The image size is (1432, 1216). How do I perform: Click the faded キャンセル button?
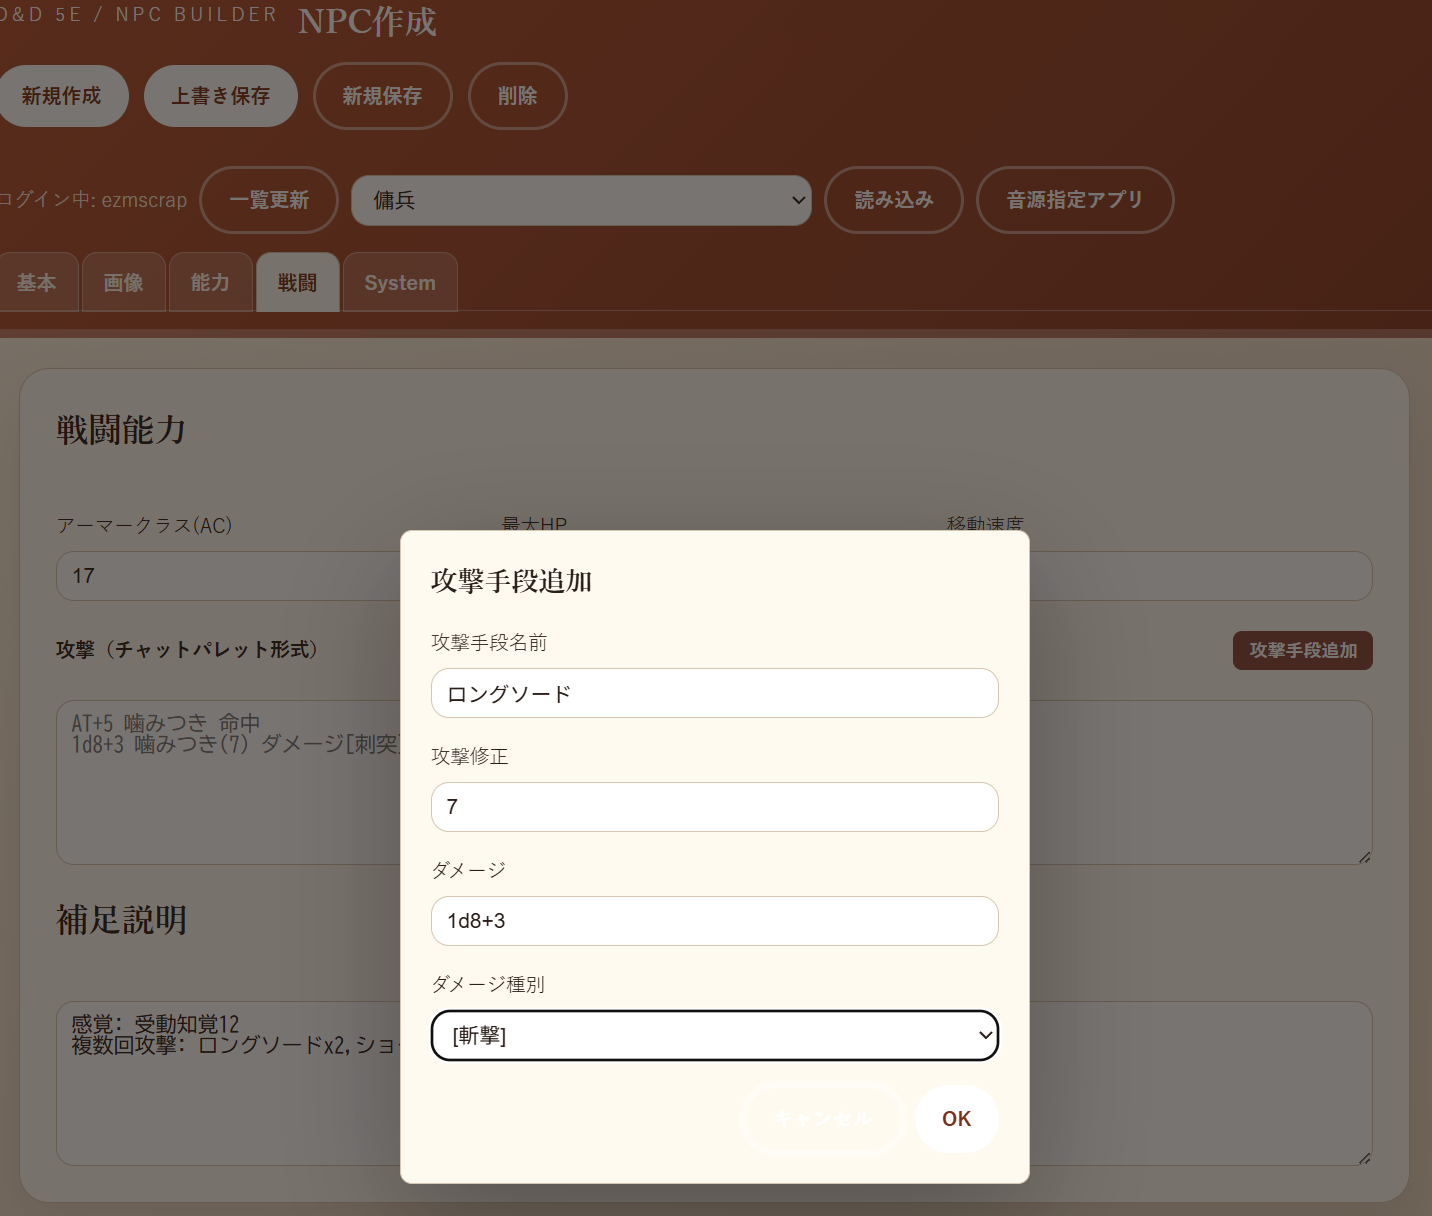823,1119
